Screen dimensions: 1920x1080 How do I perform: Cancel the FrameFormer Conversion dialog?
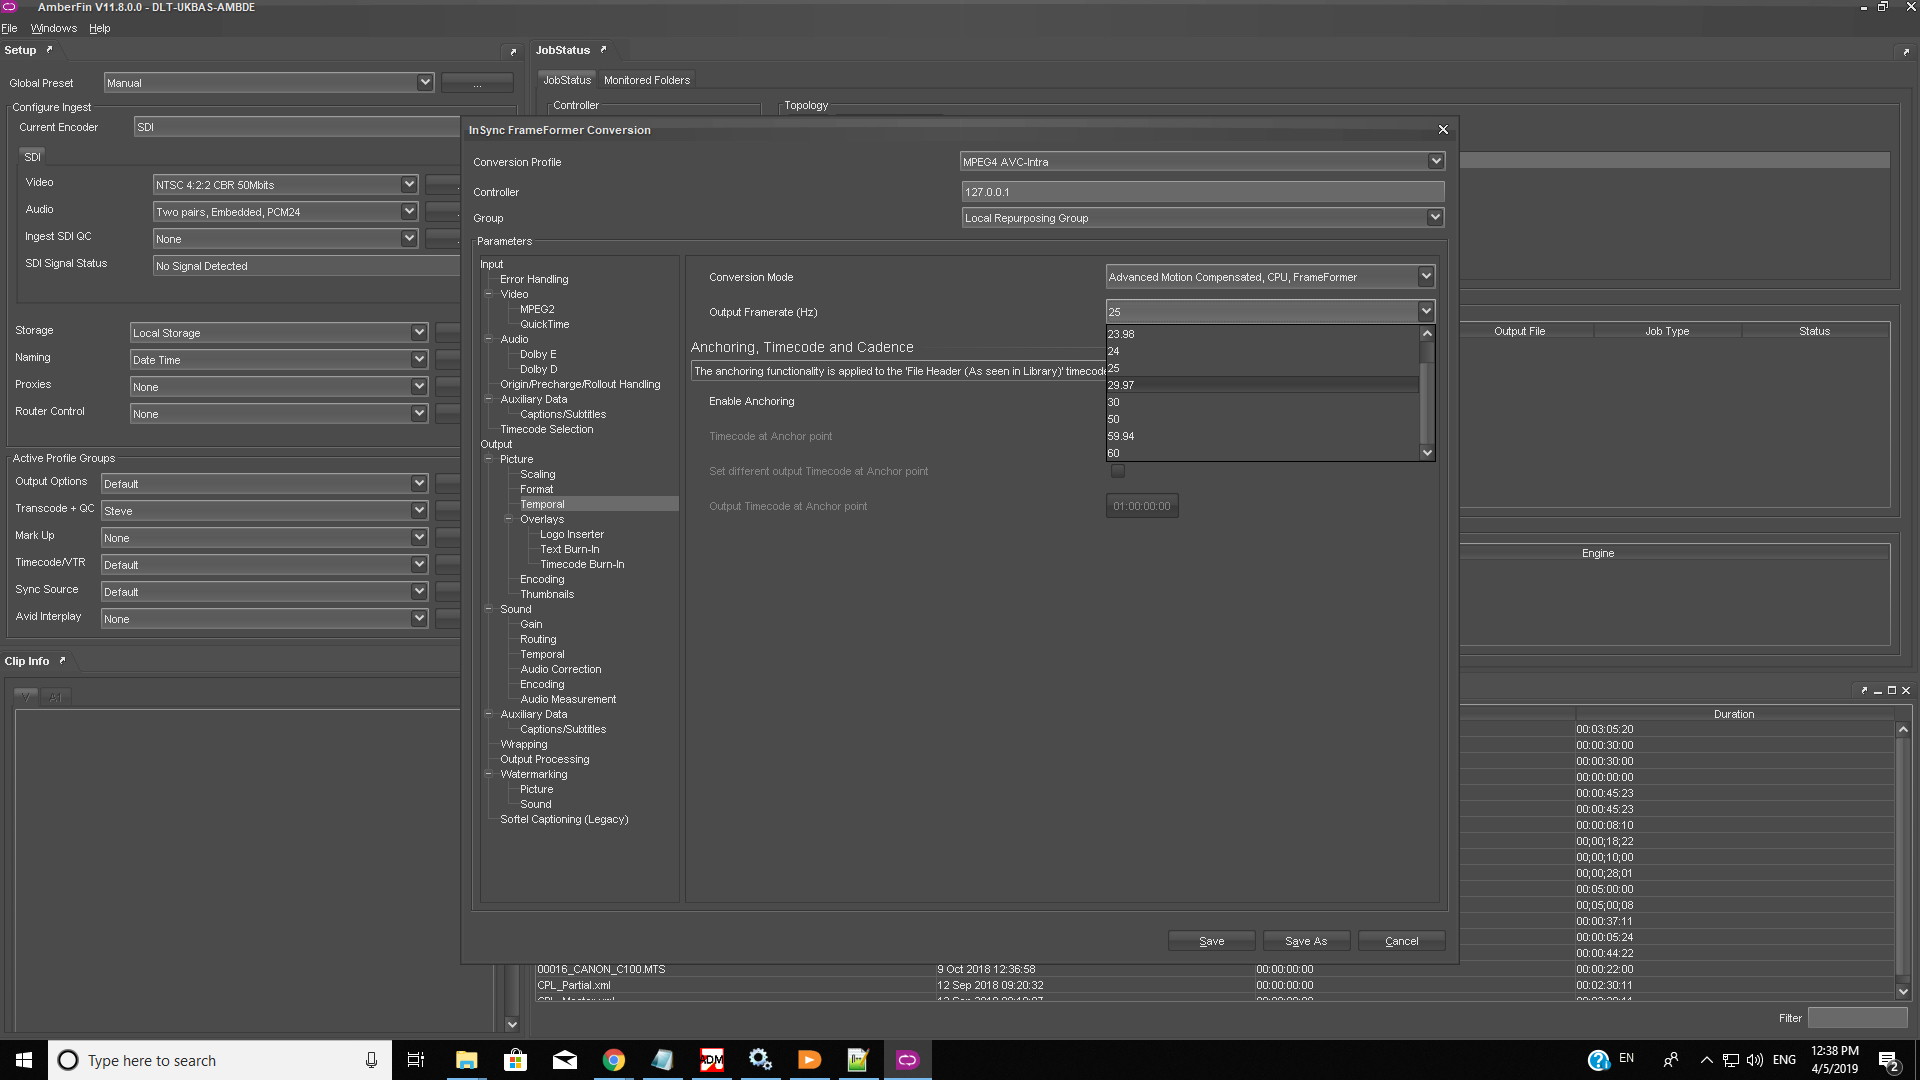[x=1400, y=940]
